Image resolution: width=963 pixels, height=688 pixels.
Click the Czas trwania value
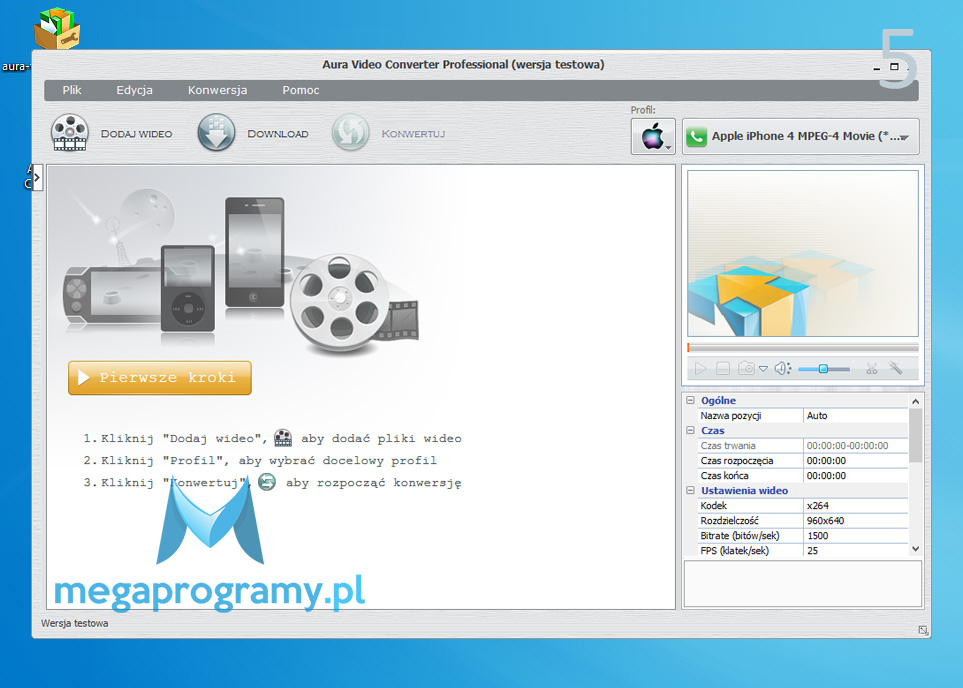point(856,446)
